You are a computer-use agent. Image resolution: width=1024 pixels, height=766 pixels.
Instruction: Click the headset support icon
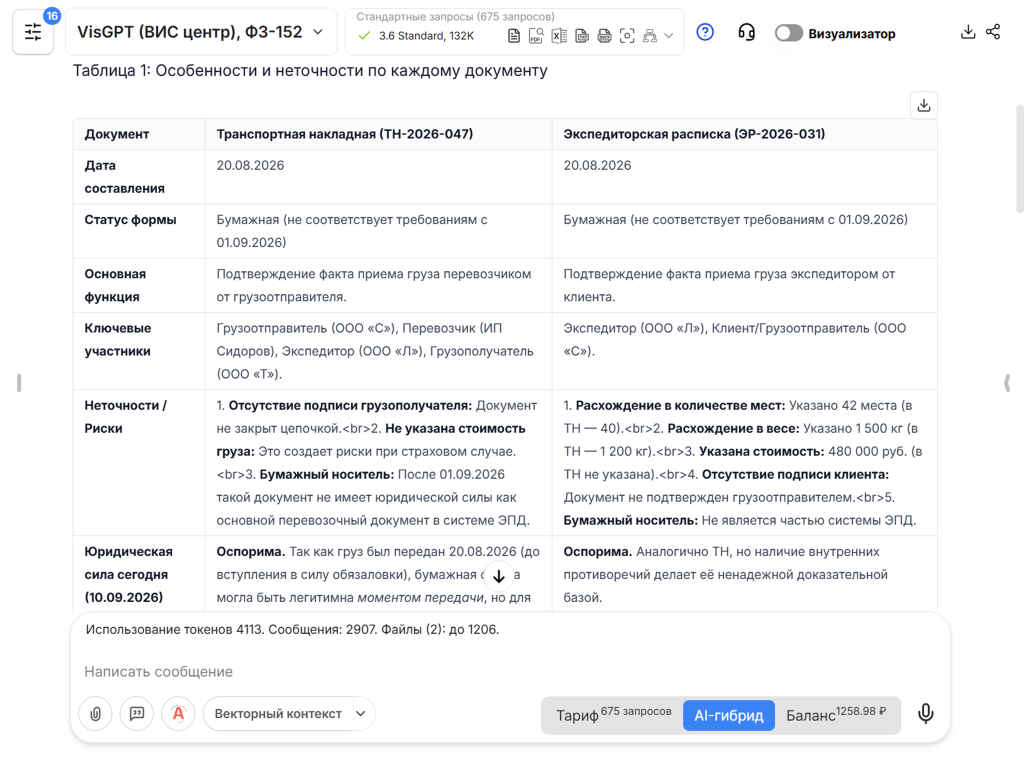point(746,32)
